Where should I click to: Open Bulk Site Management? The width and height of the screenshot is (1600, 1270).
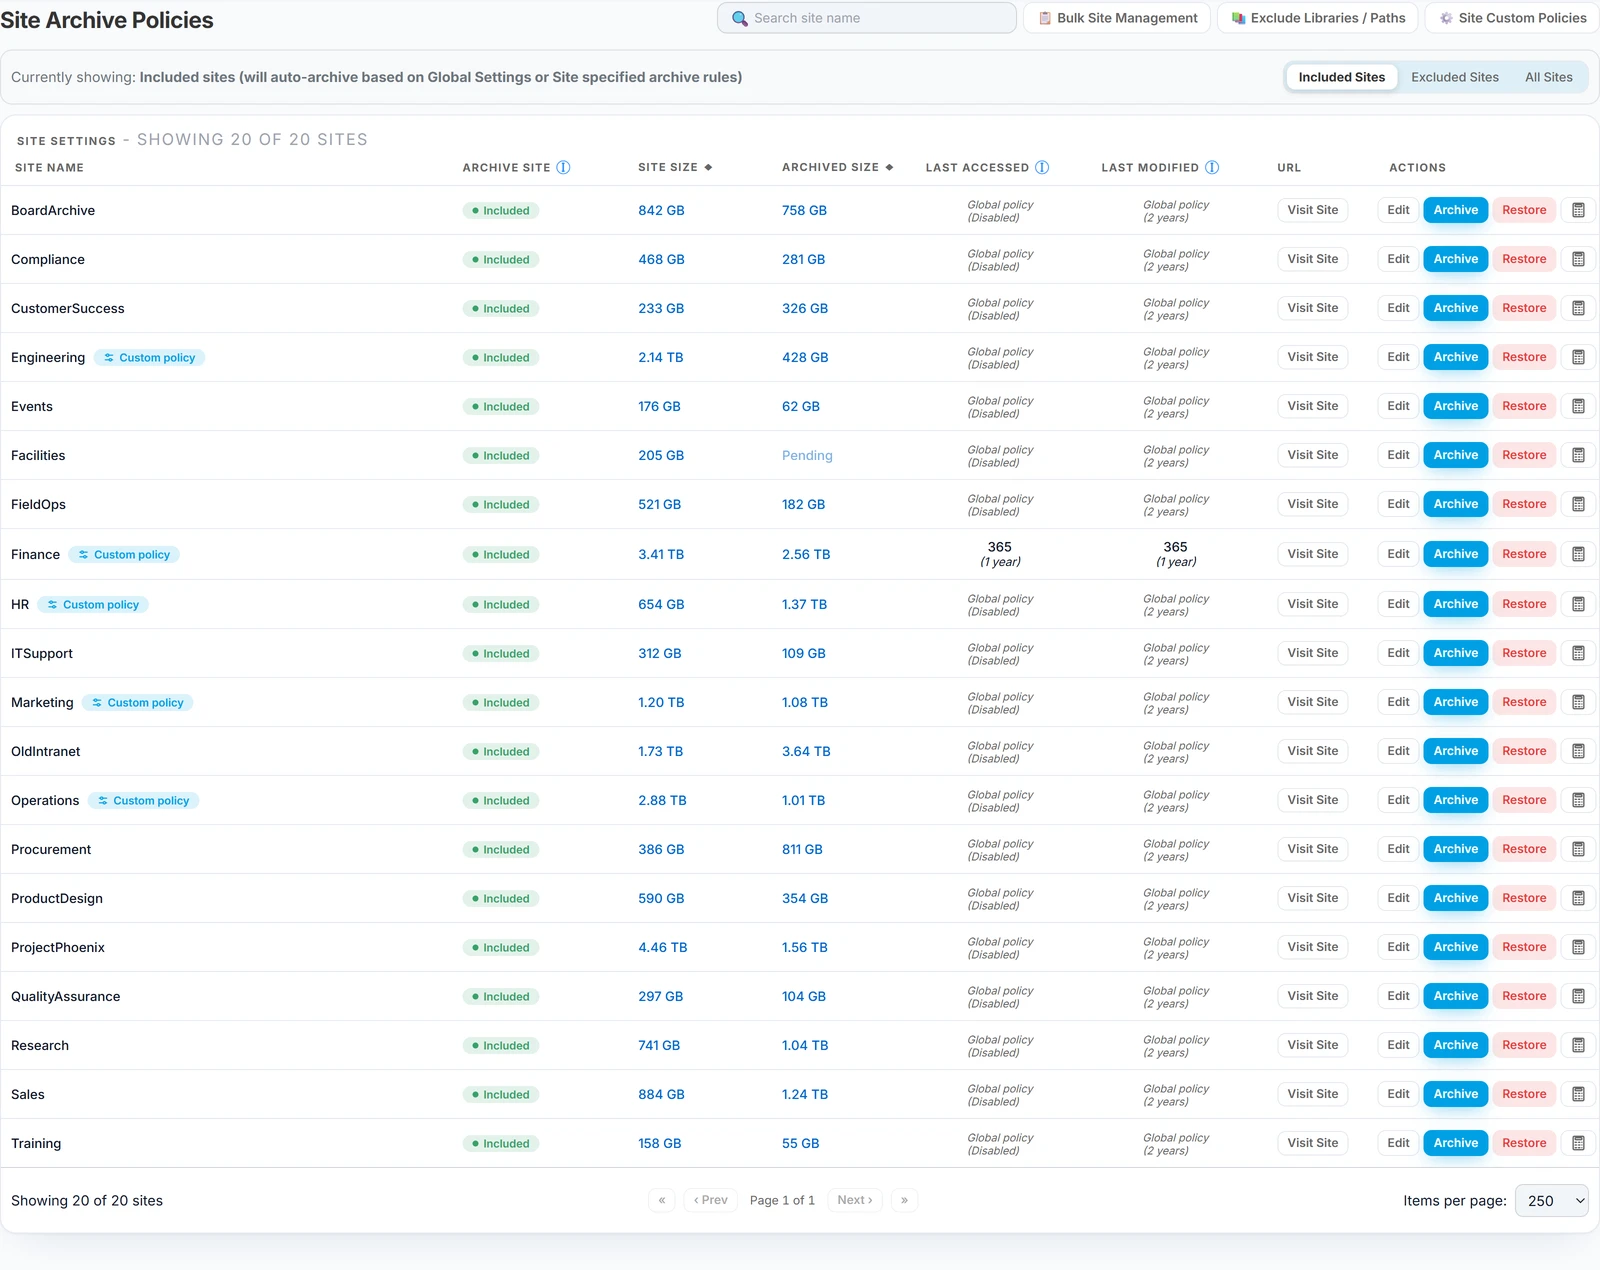pos(1117,18)
